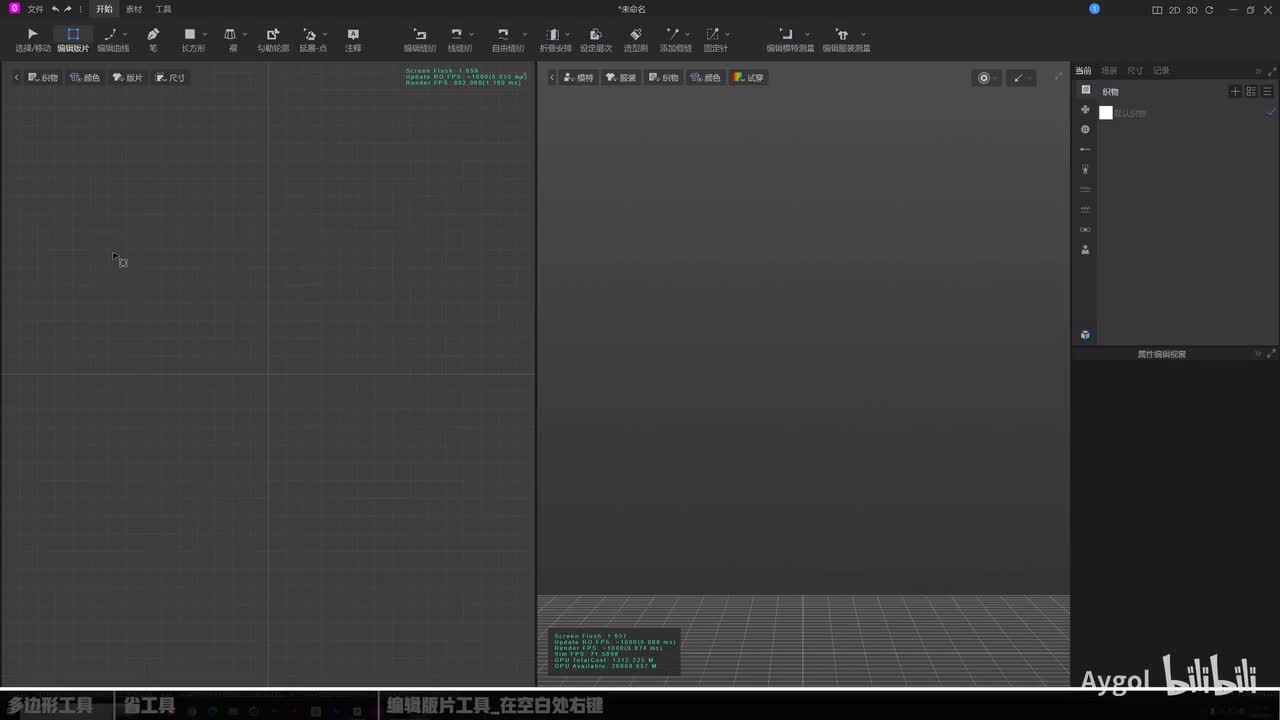The height and width of the screenshot is (720, 1280).
Task: Open the 记录 tab in the right panel
Action: coord(1161,71)
